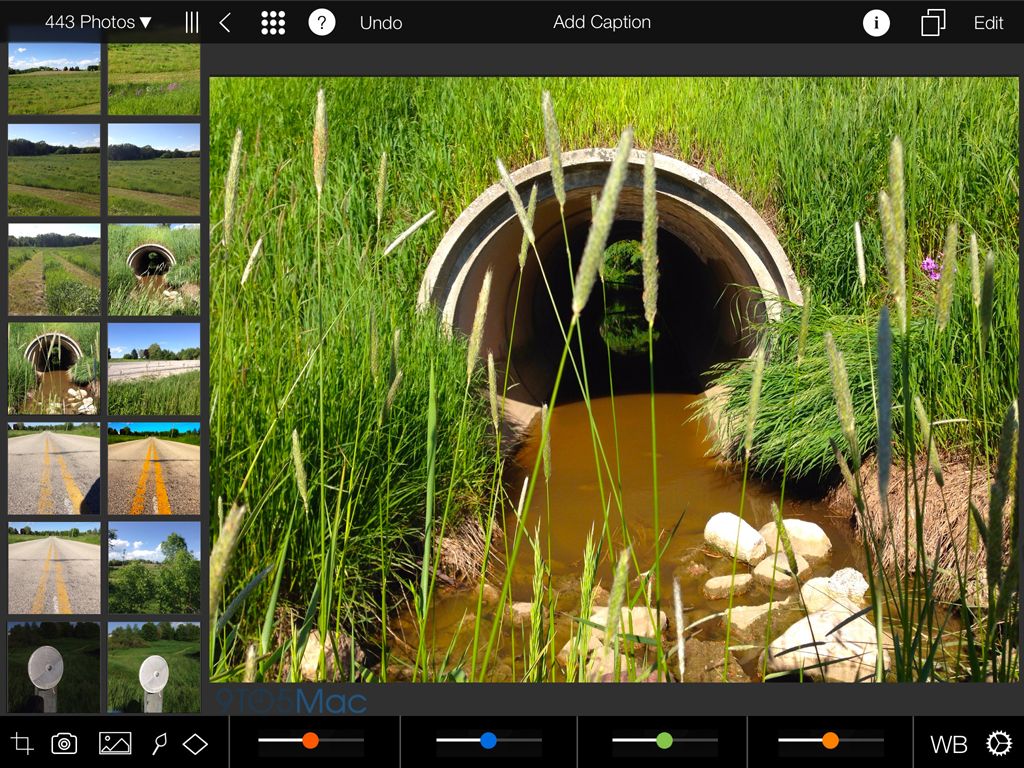Screen dimensions: 1024x768
Task: Toggle sidebar with three vertical bars
Action: click(x=191, y=23)
